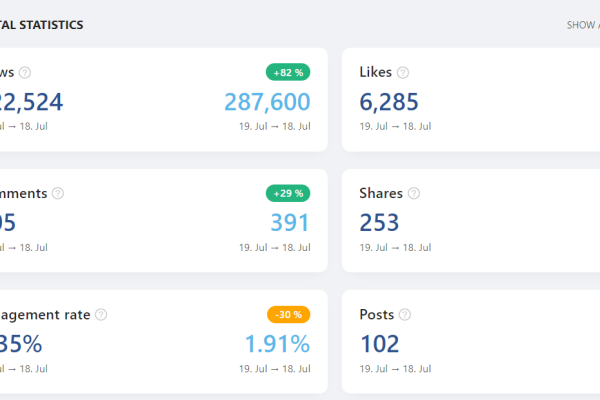Click the date range below 102 Posts
This screenshot has width=600, height=400.
point(395,368)
